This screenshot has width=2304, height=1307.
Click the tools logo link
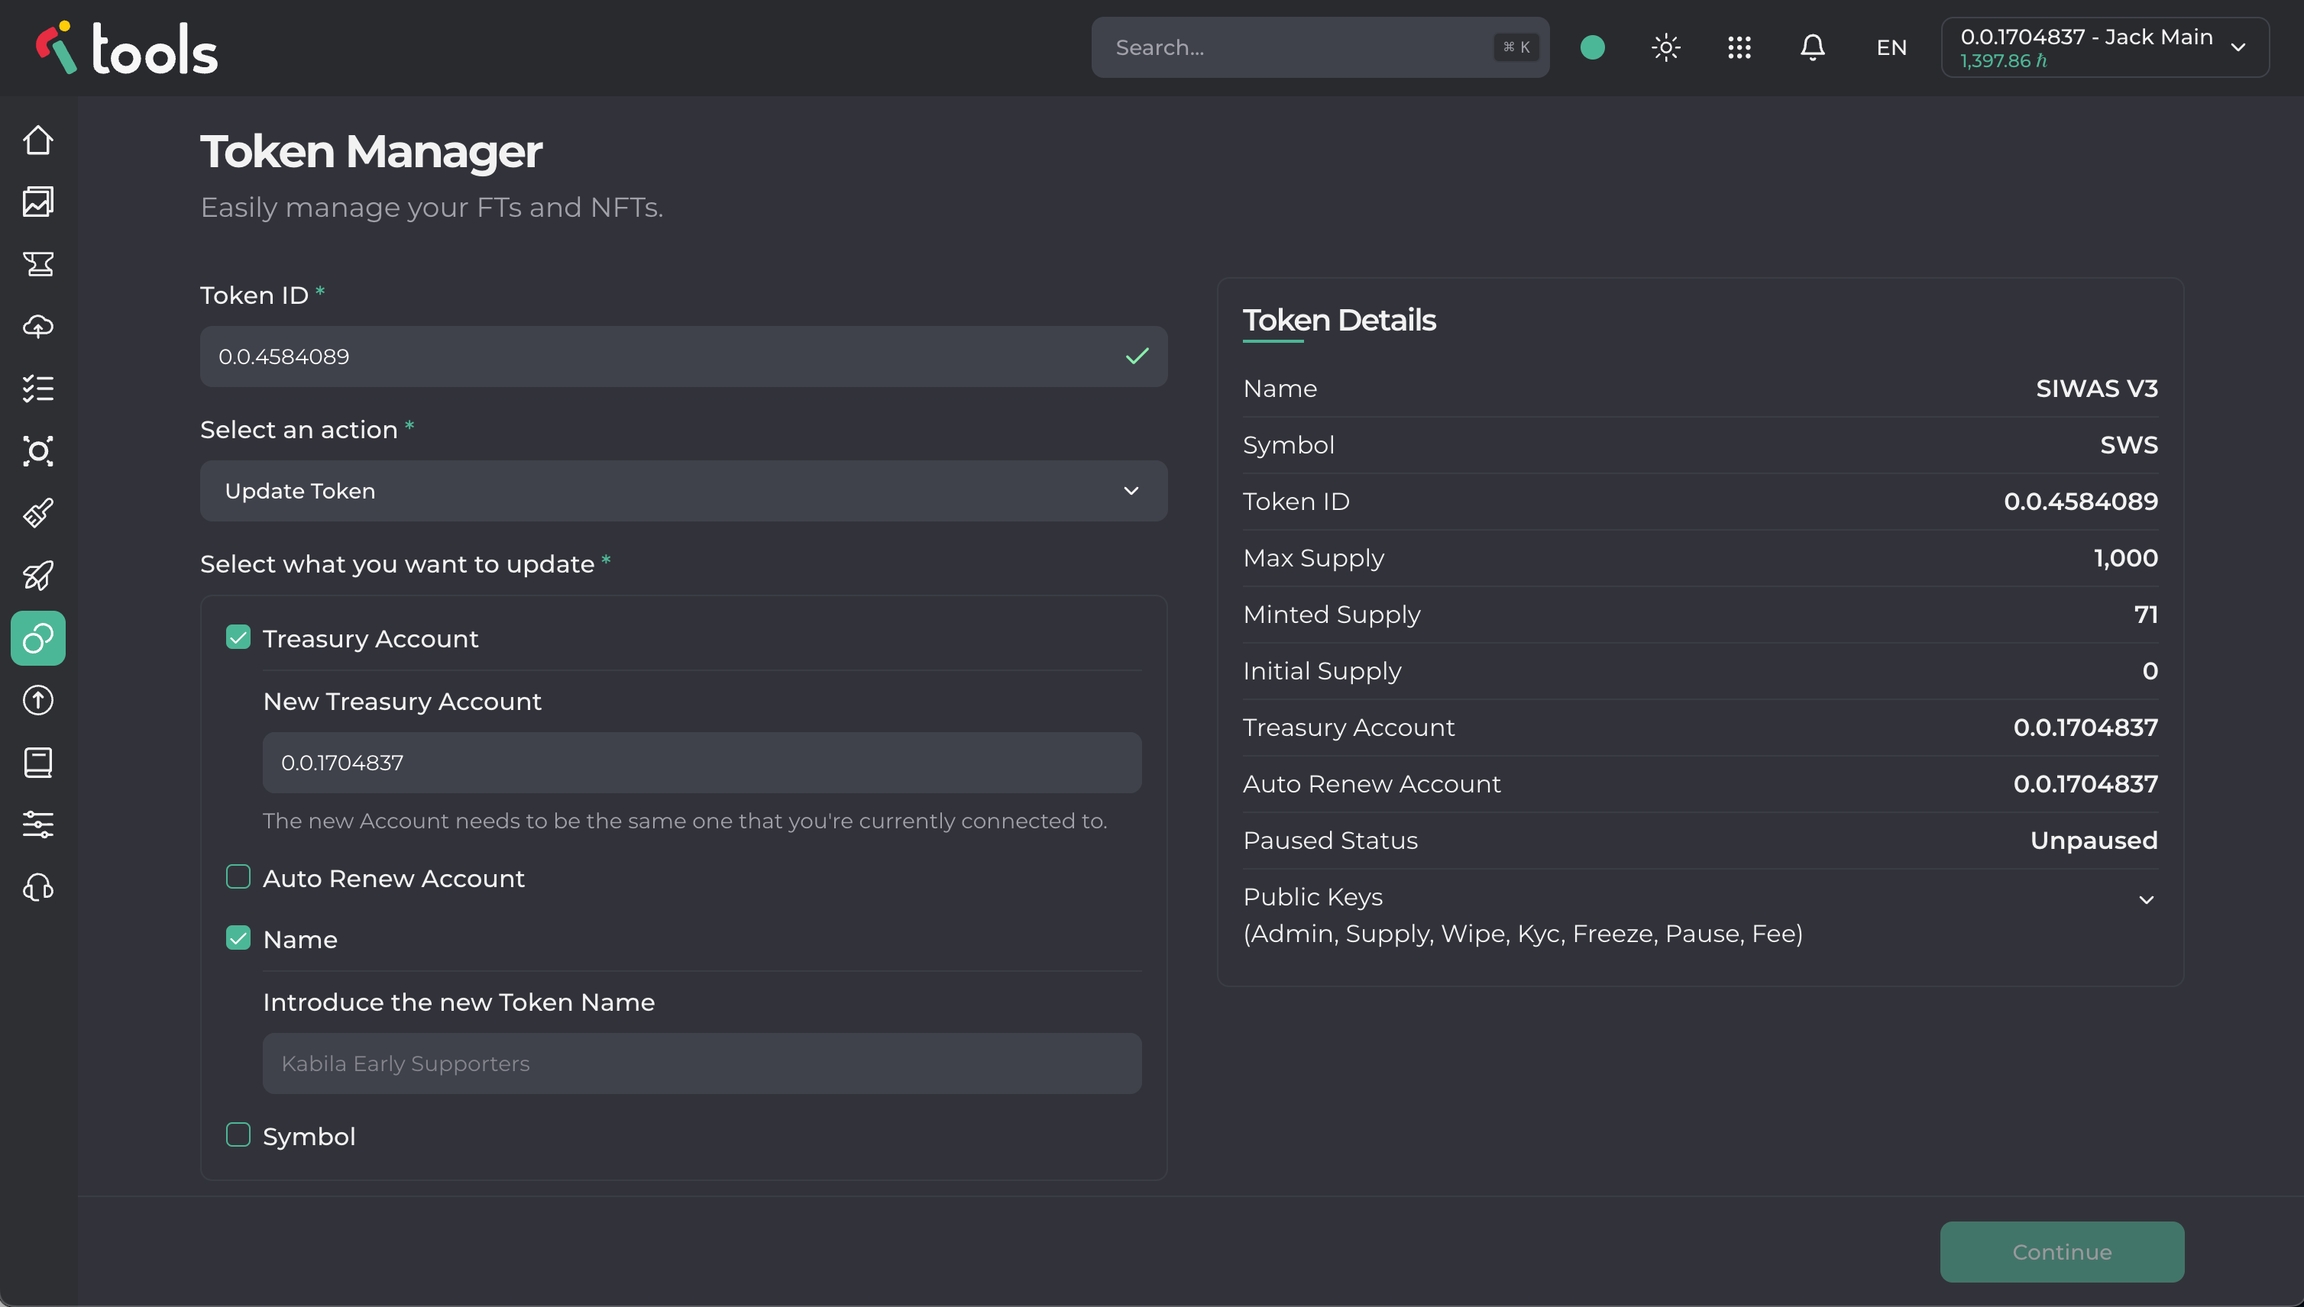[x=127, y=48]
